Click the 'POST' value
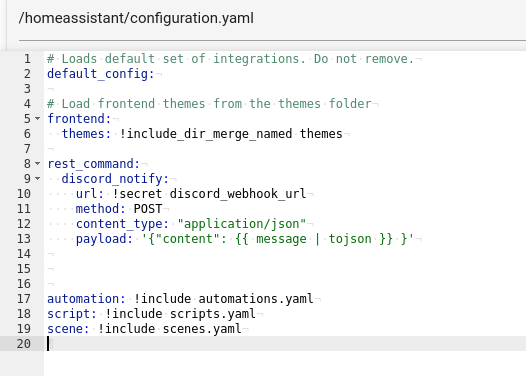 (148, 209)
